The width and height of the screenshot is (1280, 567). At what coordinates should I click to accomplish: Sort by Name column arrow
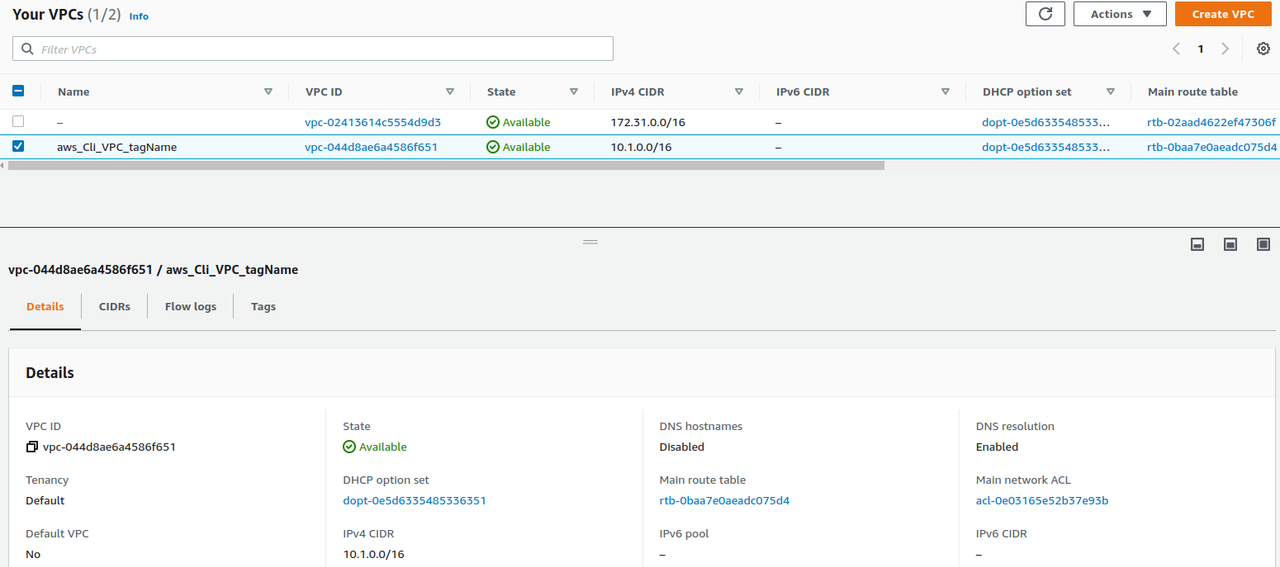click(268, 92)
